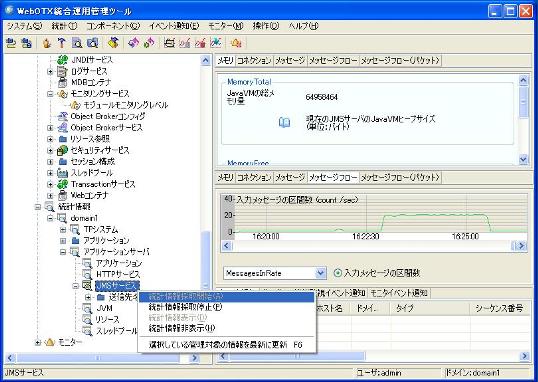Collapse the モニタリングサービス tree node
This screenshot has height=382, width=538.
pyautogui.click(x=50, y=94)
